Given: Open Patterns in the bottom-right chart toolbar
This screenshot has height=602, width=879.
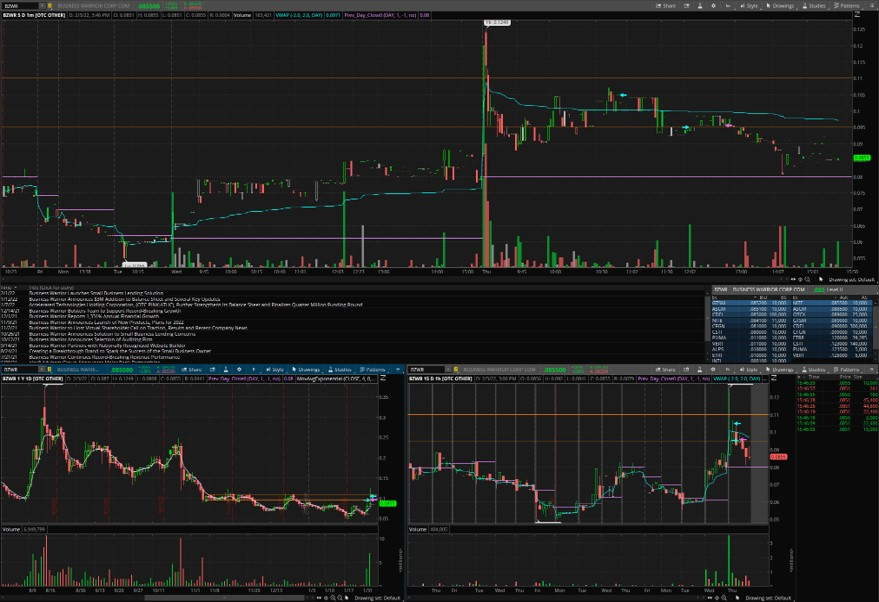Looking at the screenshot, I should (x=847, y=370).
